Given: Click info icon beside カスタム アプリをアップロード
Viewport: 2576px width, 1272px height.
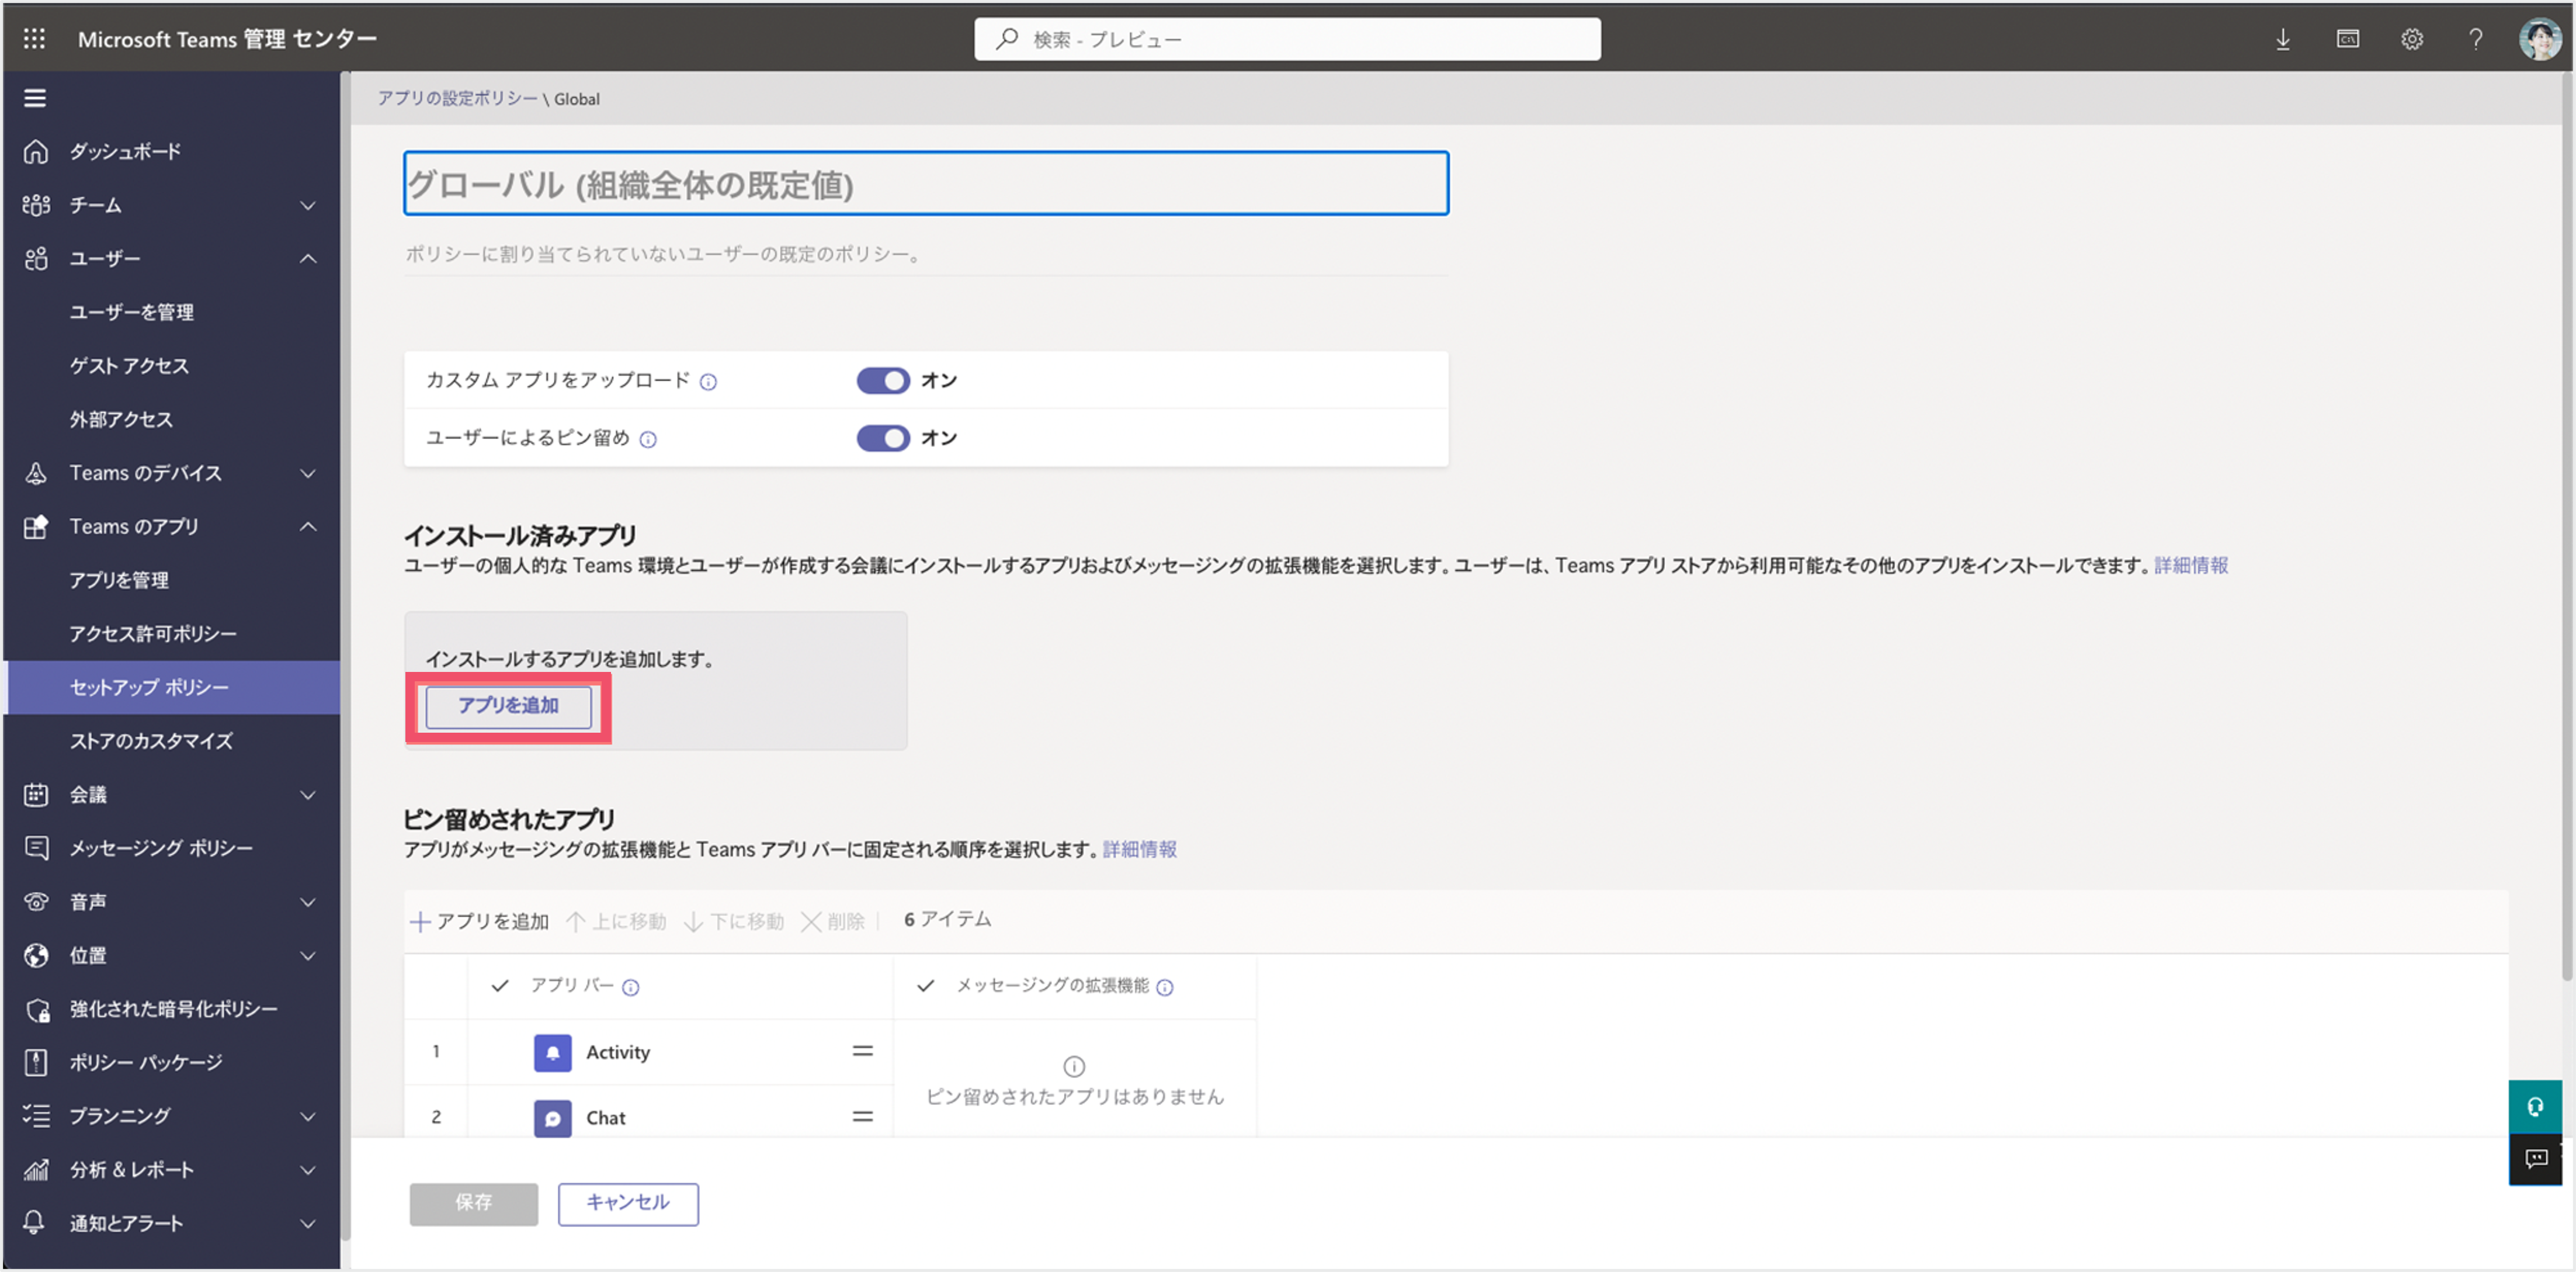Looking at the screenshot, I should [708, 382].
